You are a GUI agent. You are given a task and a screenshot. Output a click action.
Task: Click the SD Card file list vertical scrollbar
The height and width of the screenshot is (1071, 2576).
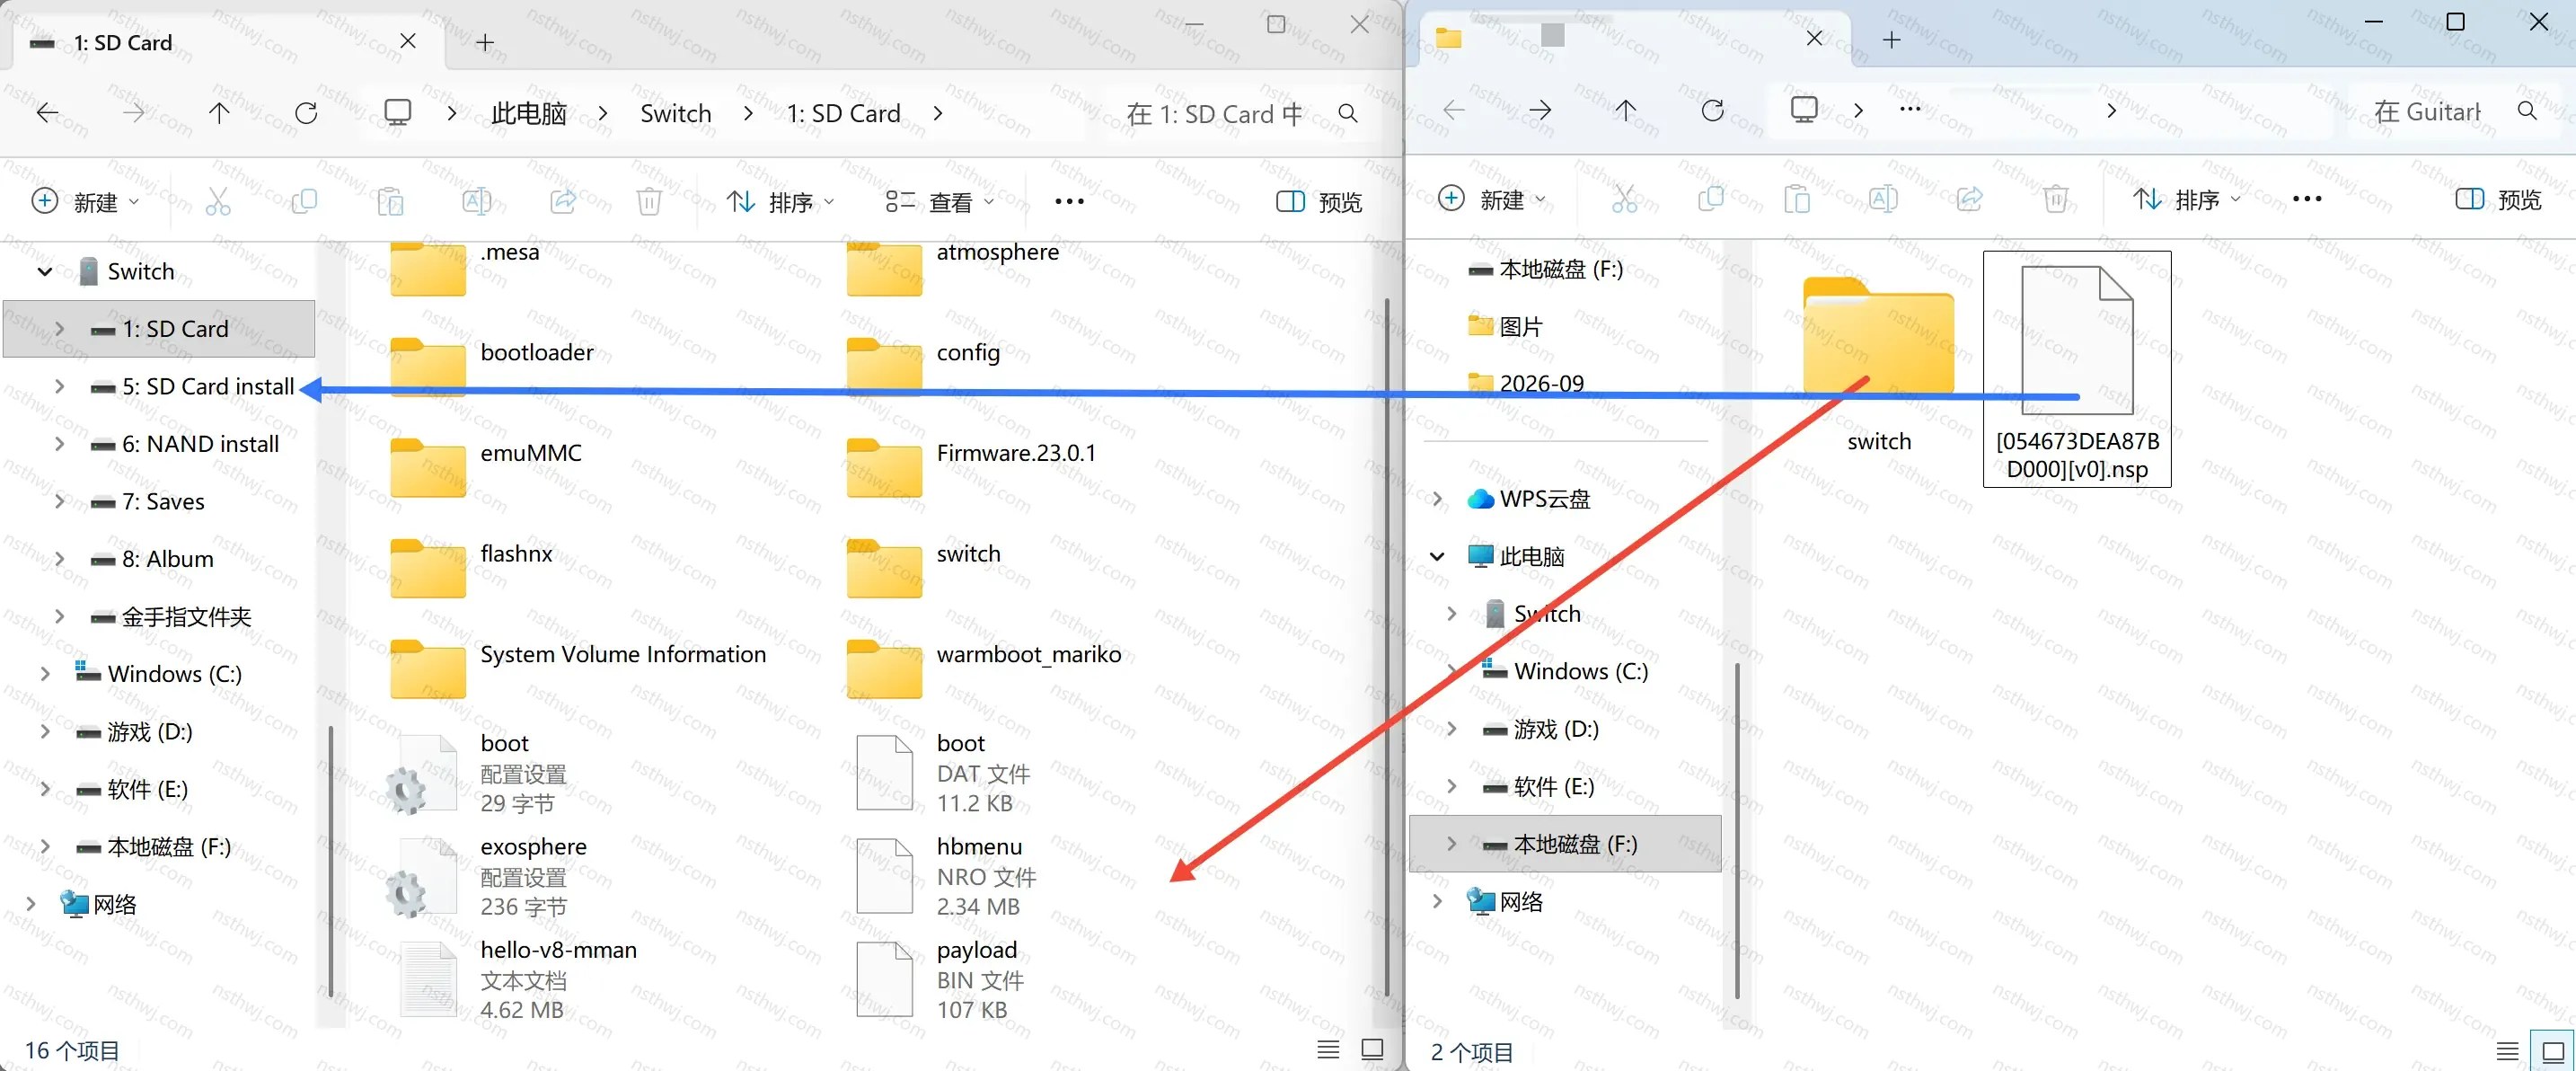[x=1386, y=645]
